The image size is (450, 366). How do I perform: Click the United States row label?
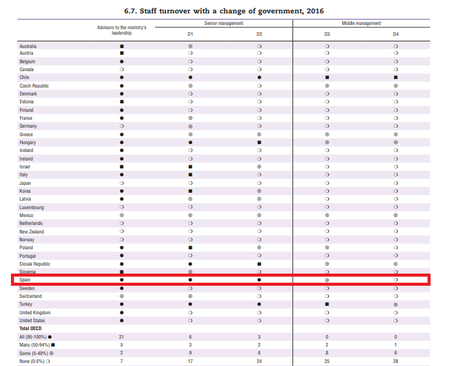(x=32, y=321)
